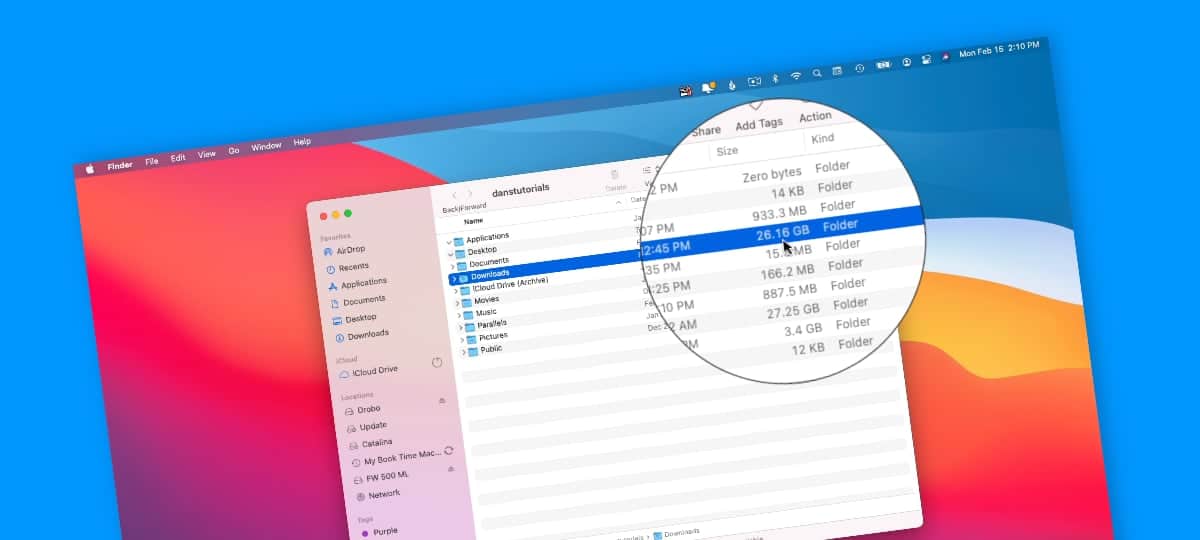Expand the Documents folder tree arrow
1200x540 pixels.
[452, 266]
